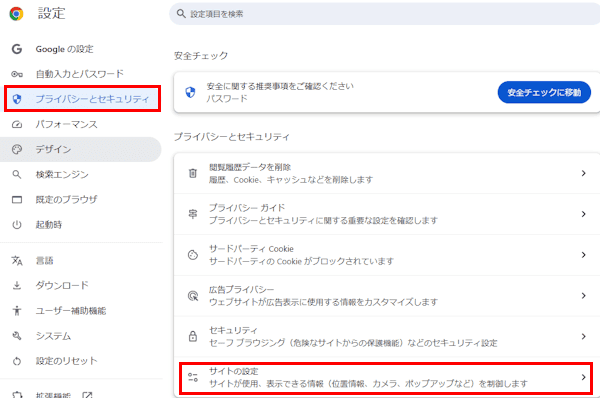This screenshot has width=600, height=398.
Task: Click the browser window icon for 既定のブラウザ
Action: pos(17,200)
